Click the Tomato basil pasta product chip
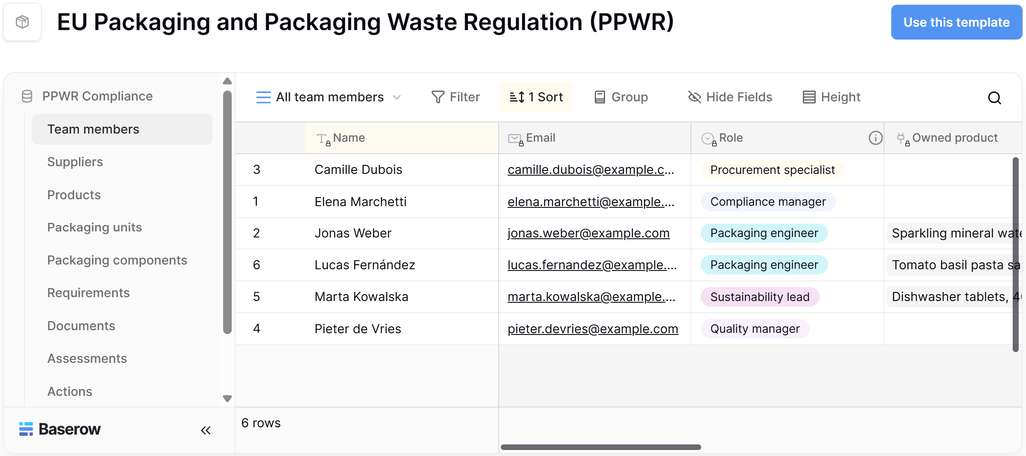This screenshot has width=1026, height=456. tap(955, 266)
